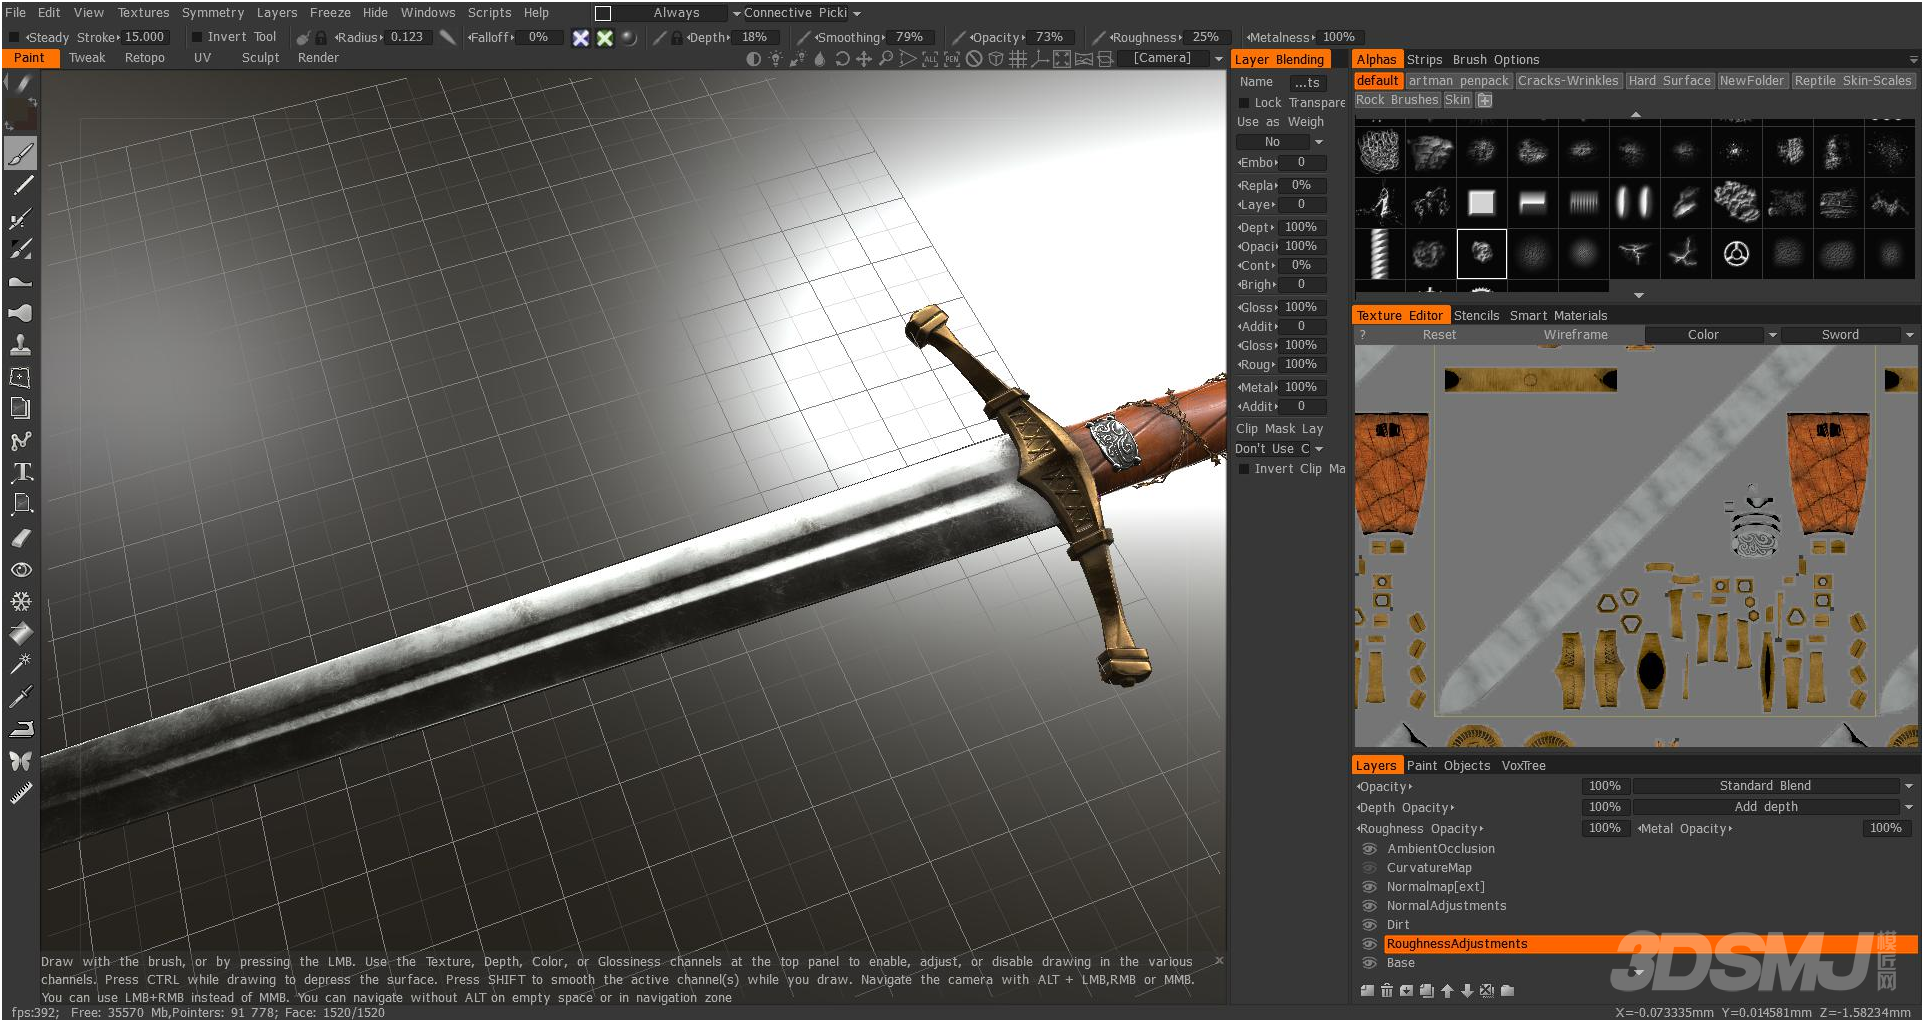Open the Sword dropdown in Texture Editor
This screenshot has width=1924, height=1022.
[x=1848, y=335]
